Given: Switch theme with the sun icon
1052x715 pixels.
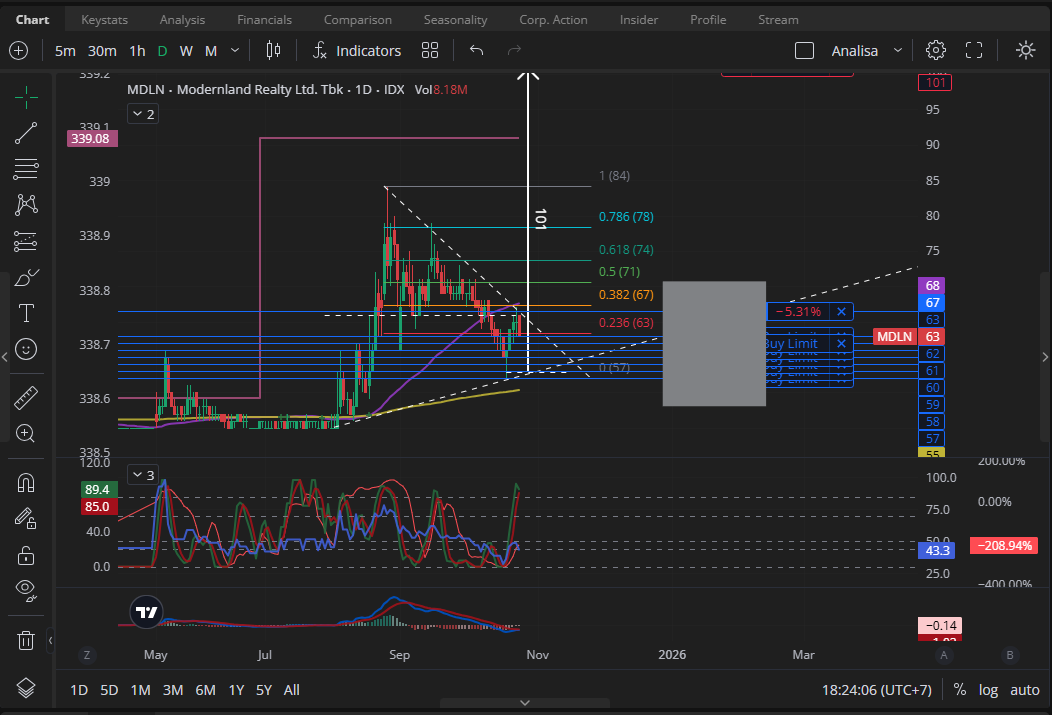Looking at the screenshot, I should point(1025,50).
